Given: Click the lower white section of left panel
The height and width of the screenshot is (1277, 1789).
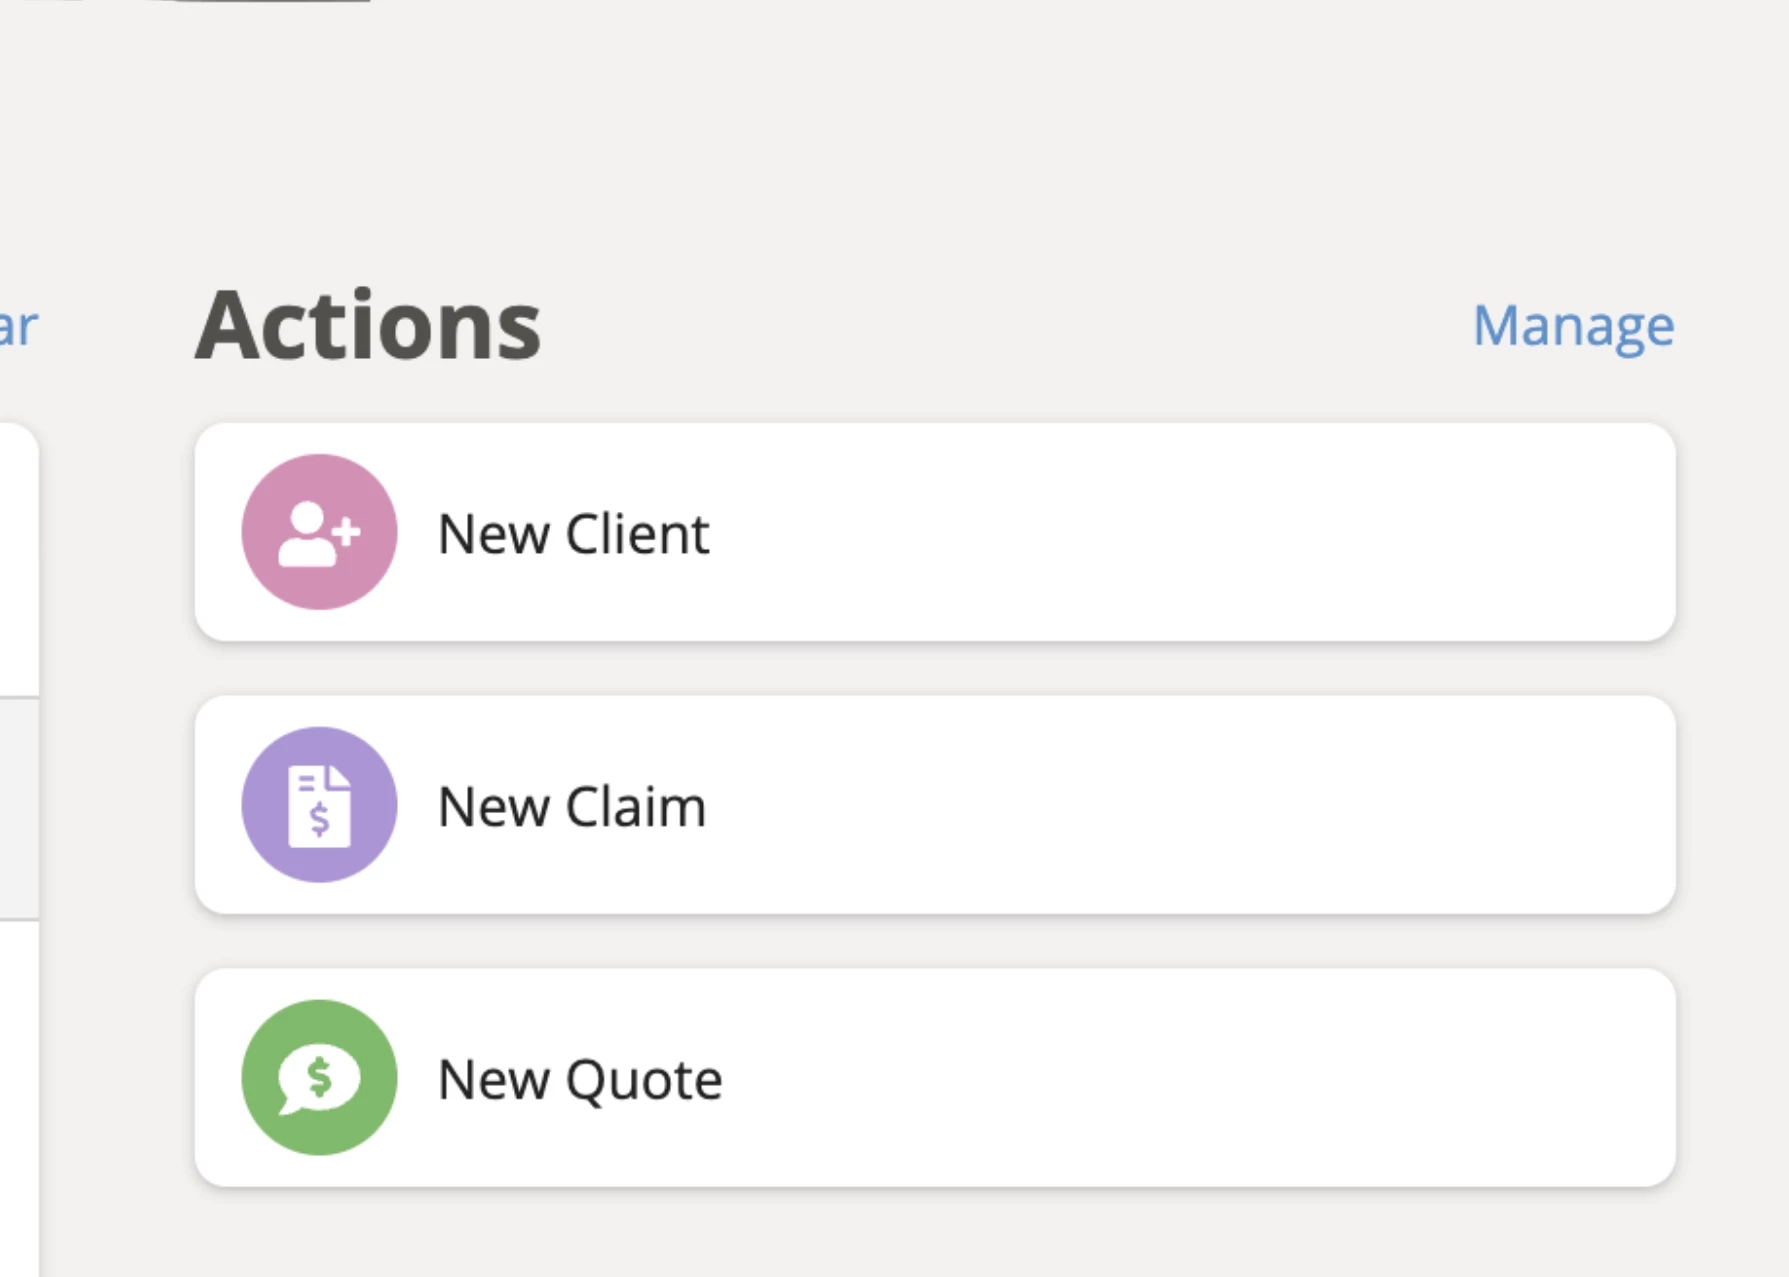Looking at the screenshot, I should point(19,1098).
